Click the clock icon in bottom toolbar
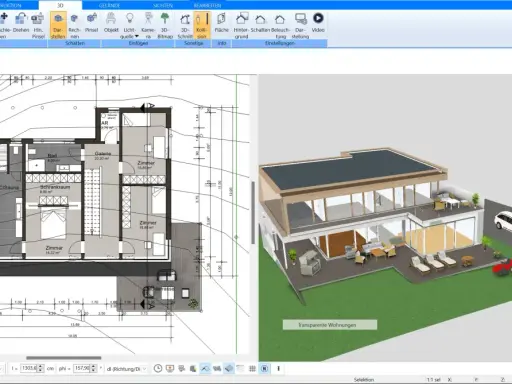The height and width of the screenshot is (384, 512). click(158, 368)
